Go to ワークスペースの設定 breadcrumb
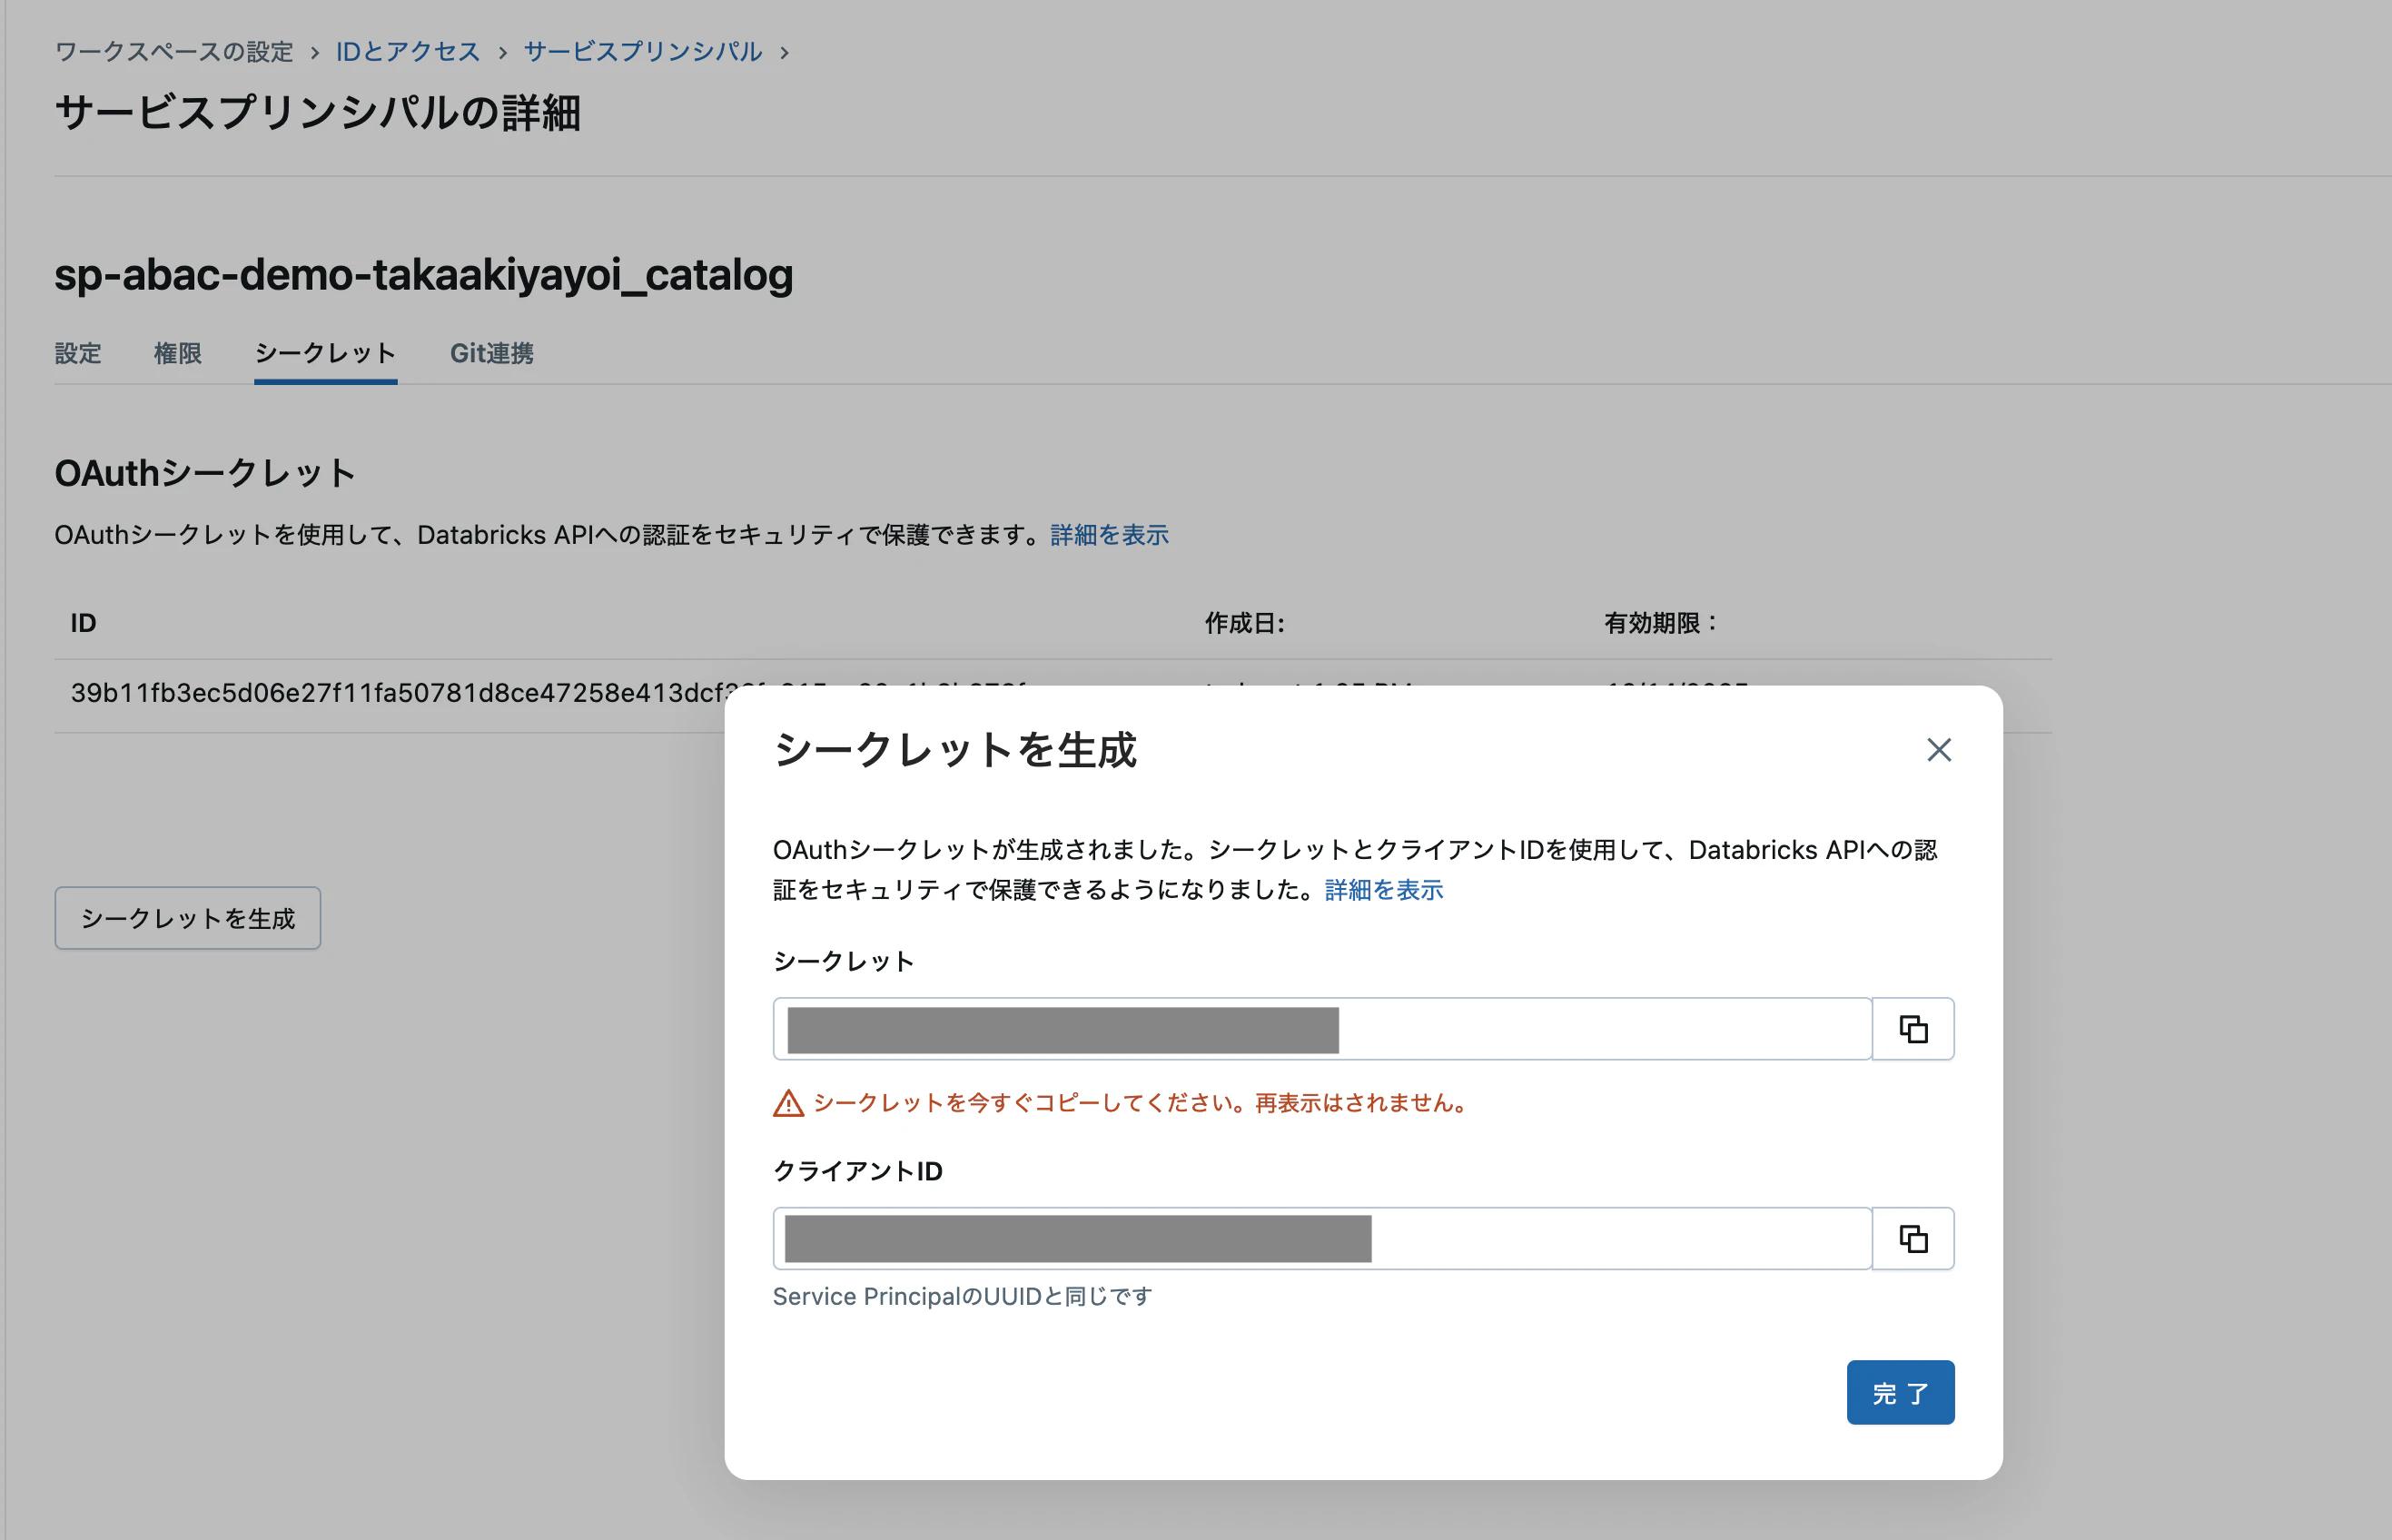Viewport: 2392px width, 1540px height. [174, 51]
